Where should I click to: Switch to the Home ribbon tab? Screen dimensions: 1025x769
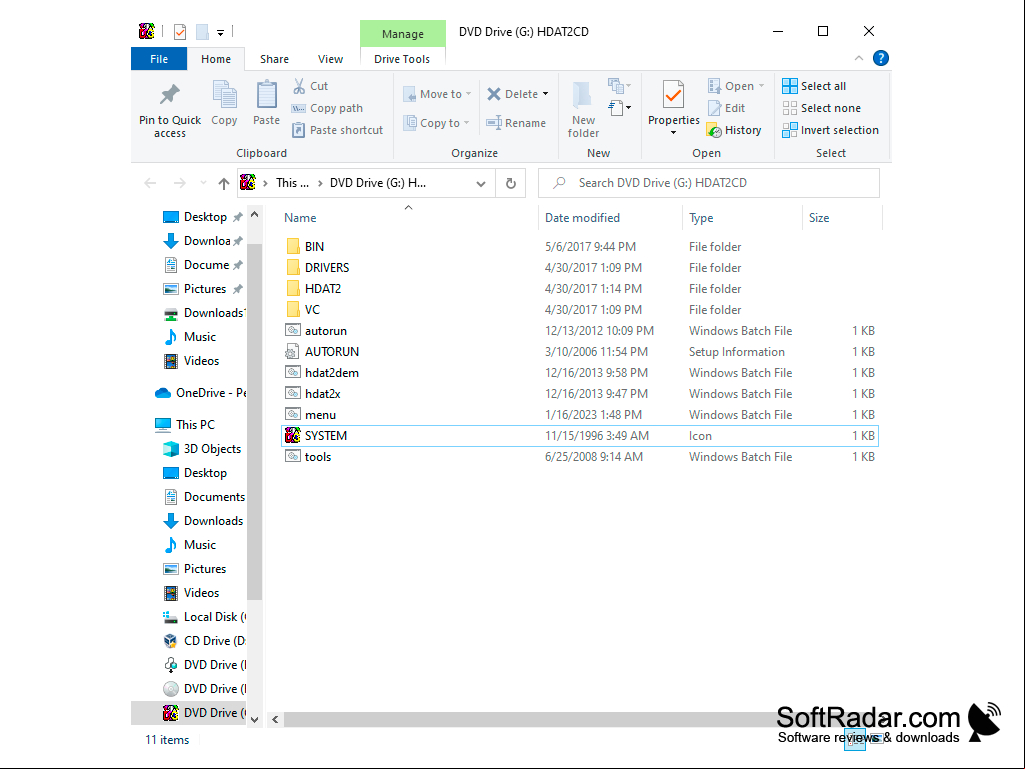(x=216, y=59)
